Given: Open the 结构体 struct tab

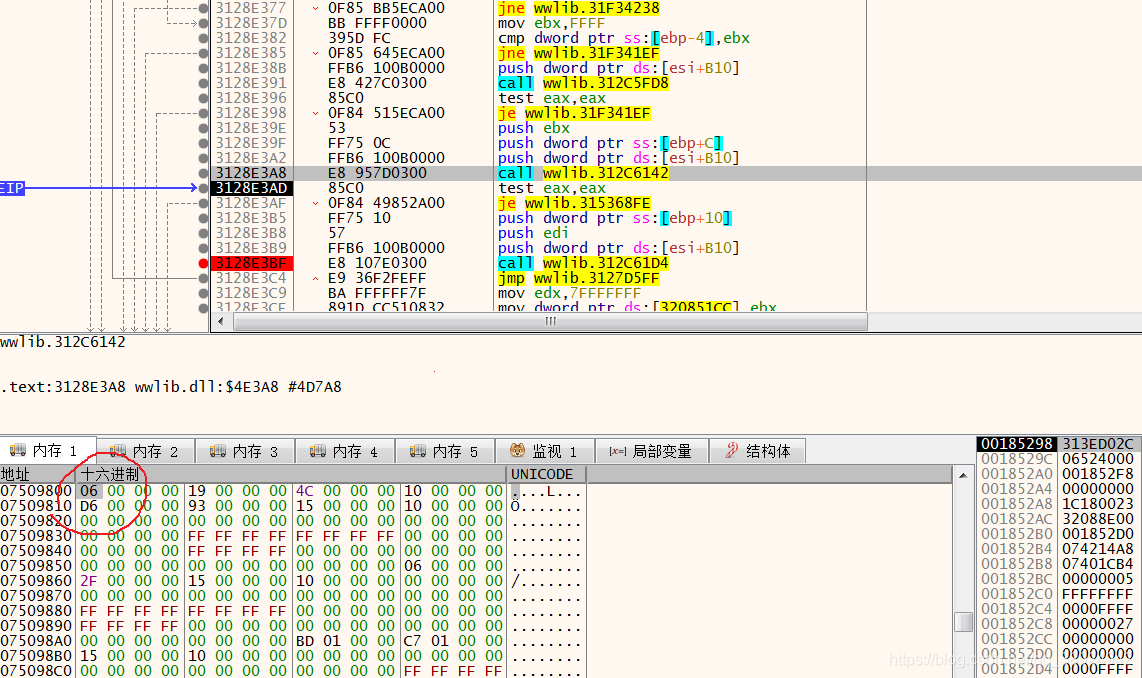Looking at the screenshot, I should point(758,452).
